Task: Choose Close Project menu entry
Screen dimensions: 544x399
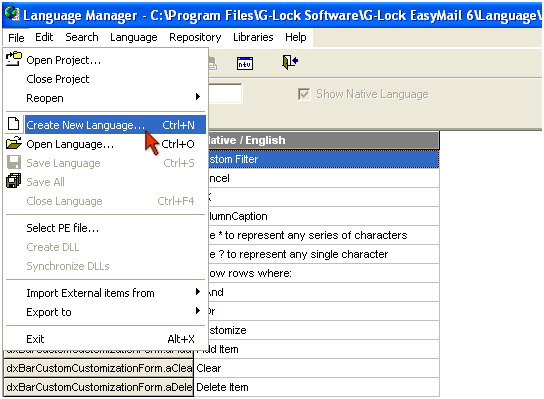Action: [105, 79]
